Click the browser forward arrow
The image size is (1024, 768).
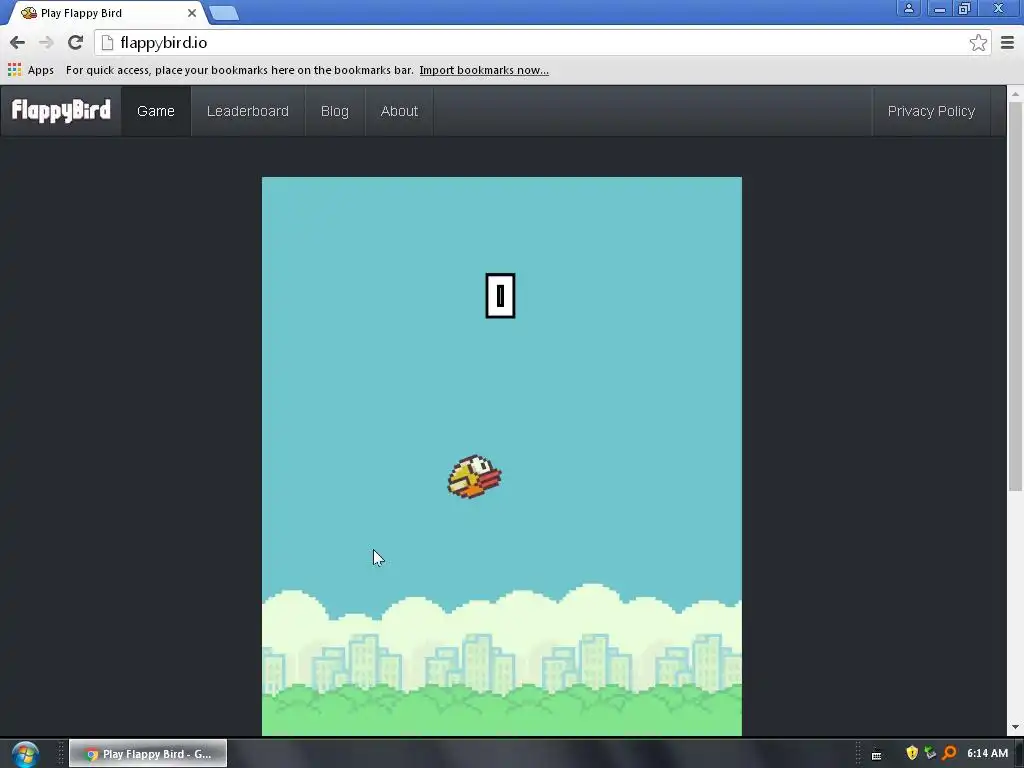tap(46, 42)
